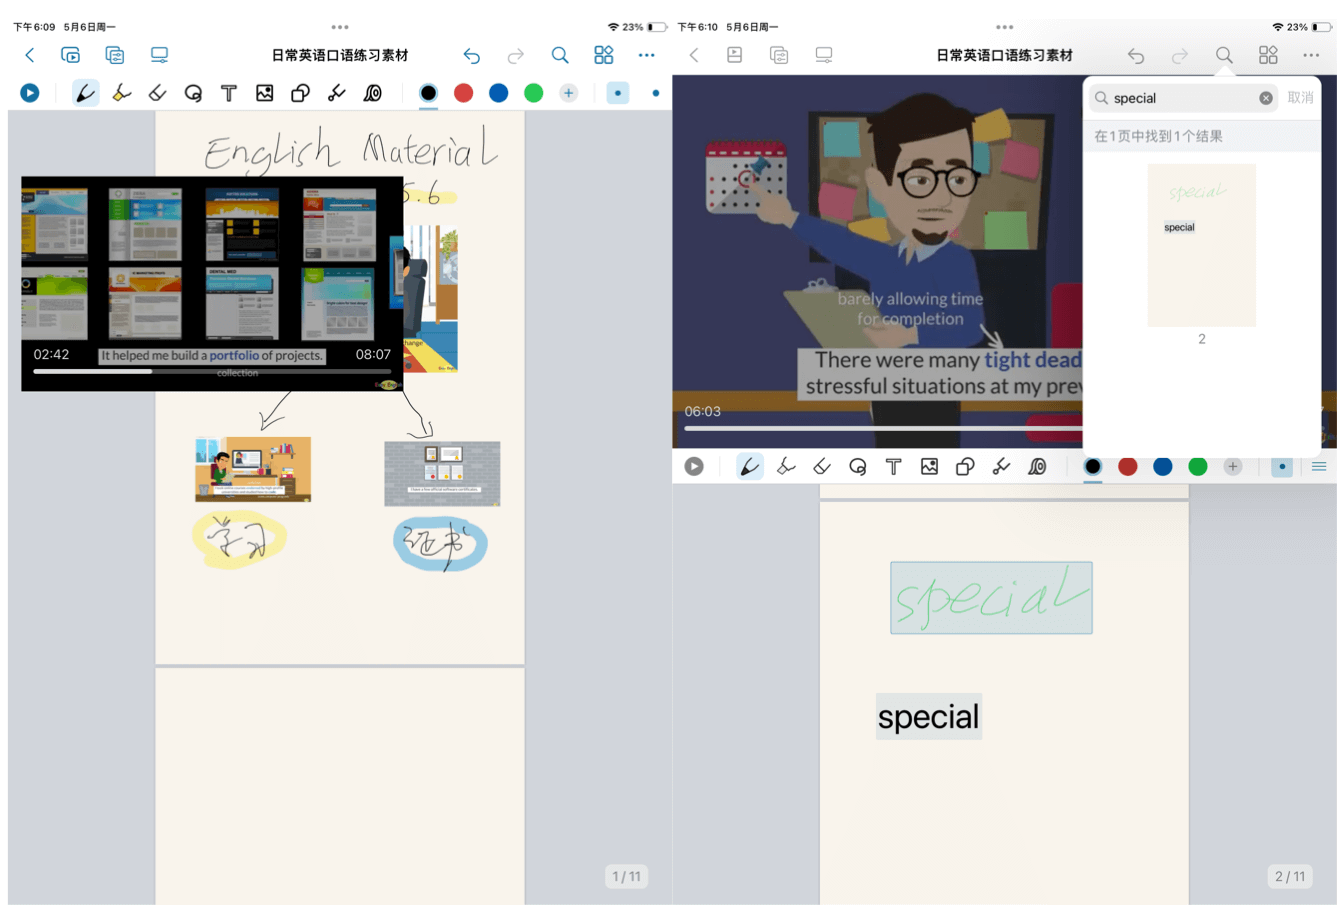1342x912 pixels.
Task: Tap the 1 / 11 page indicator
Action: click(627, 876)
